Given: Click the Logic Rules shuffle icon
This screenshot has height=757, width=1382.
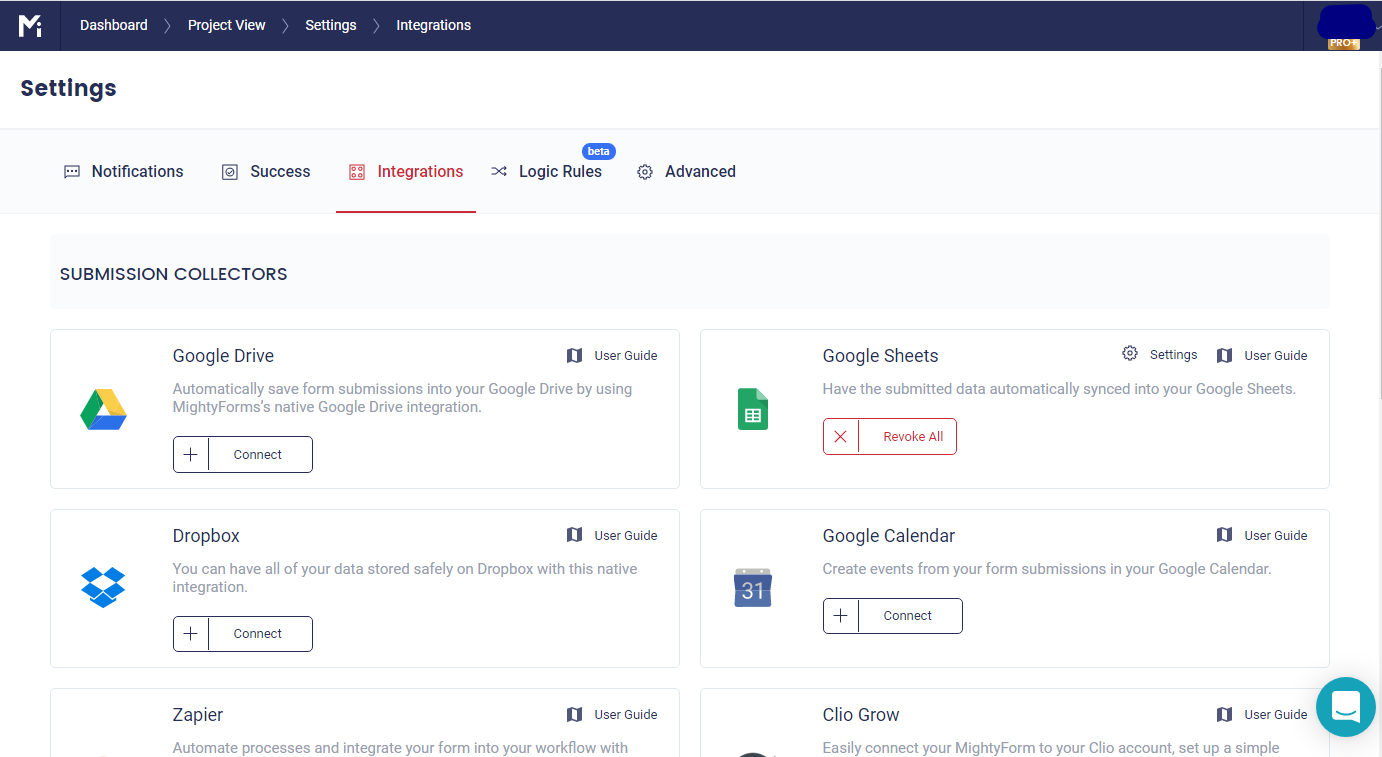Looking at the screenshot, I should click(499, 171).
